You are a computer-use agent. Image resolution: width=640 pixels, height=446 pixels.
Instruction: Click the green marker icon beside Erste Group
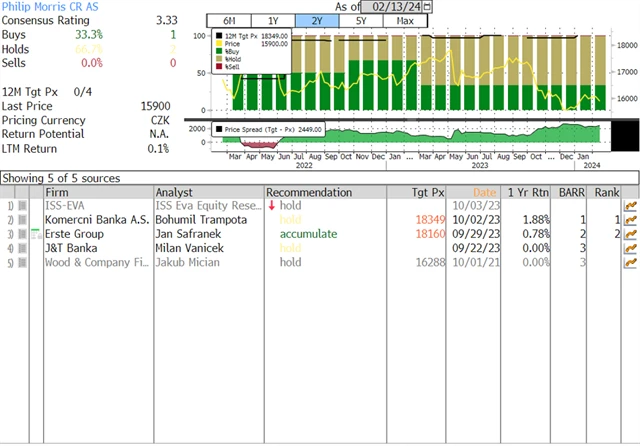coord(36,232)
